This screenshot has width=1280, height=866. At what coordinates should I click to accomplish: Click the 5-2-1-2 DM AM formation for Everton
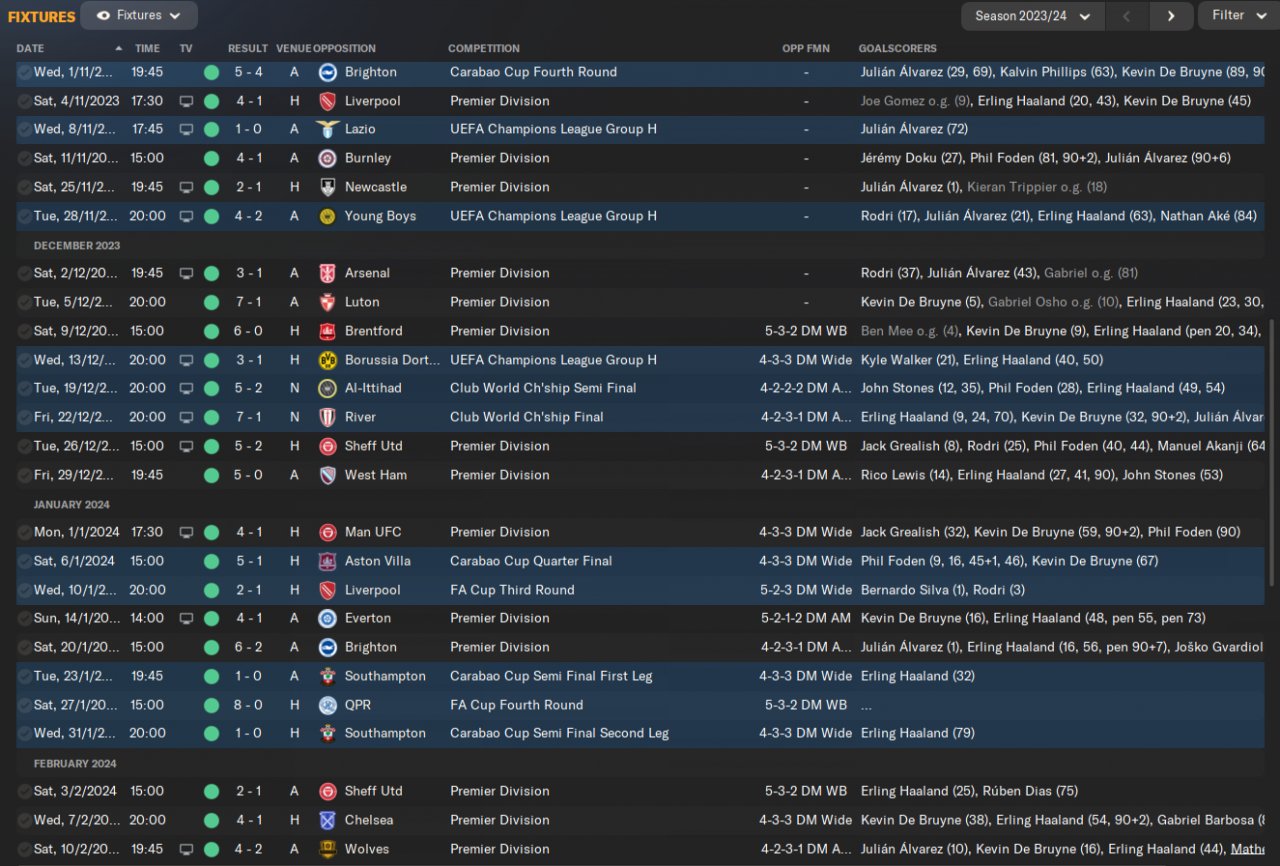(x=806, y=618)
